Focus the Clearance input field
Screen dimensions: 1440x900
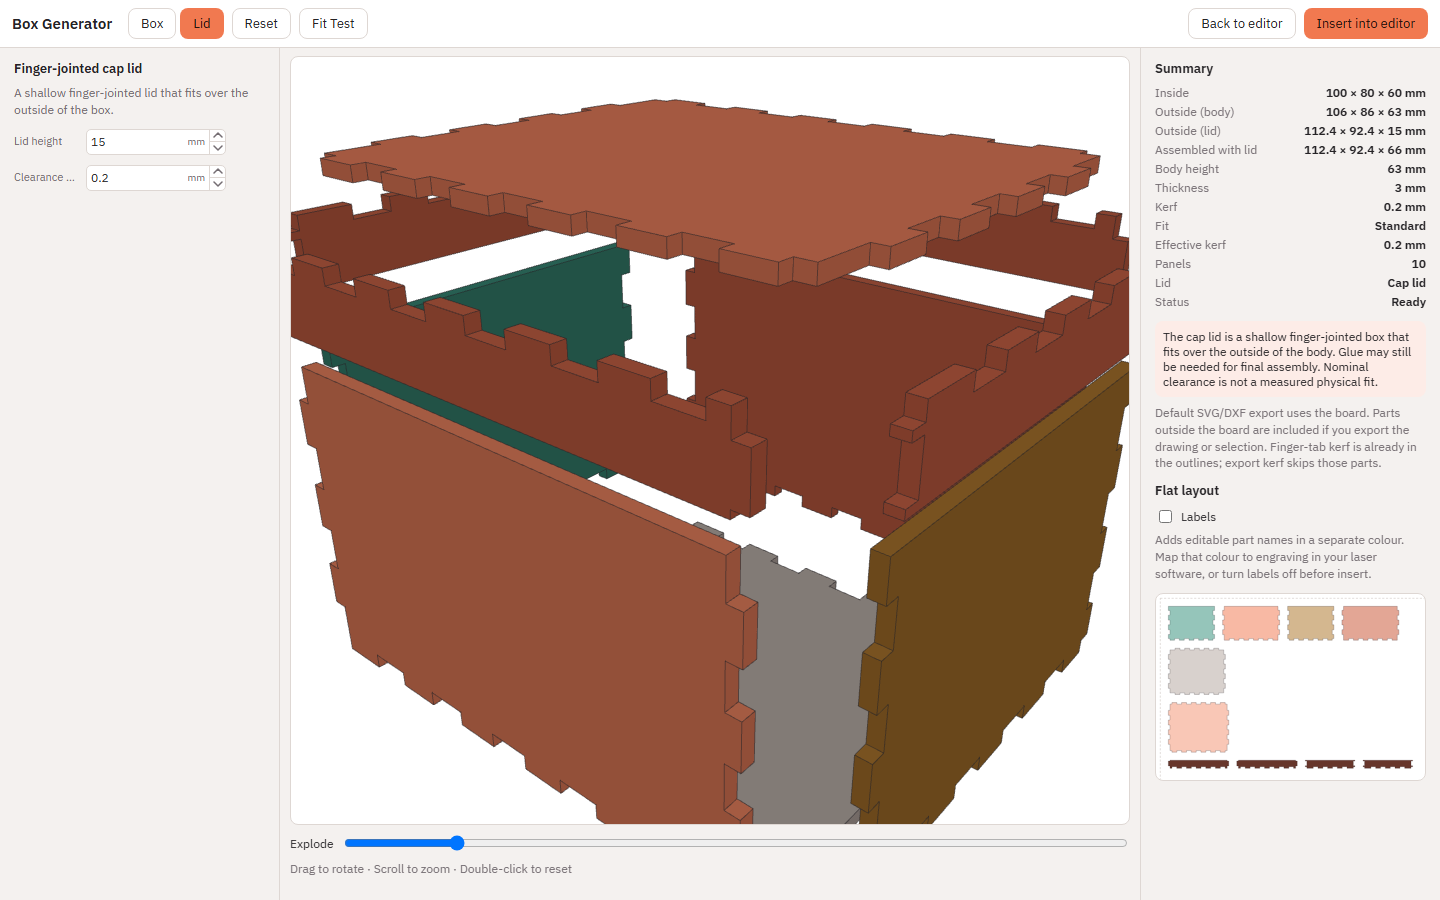coord(147,178)
